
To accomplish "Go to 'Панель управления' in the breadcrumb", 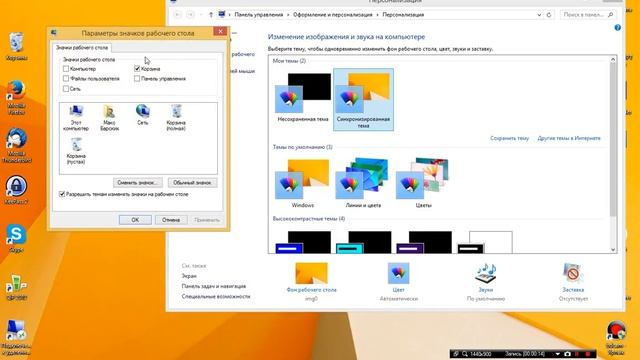I will pos(258,15).
